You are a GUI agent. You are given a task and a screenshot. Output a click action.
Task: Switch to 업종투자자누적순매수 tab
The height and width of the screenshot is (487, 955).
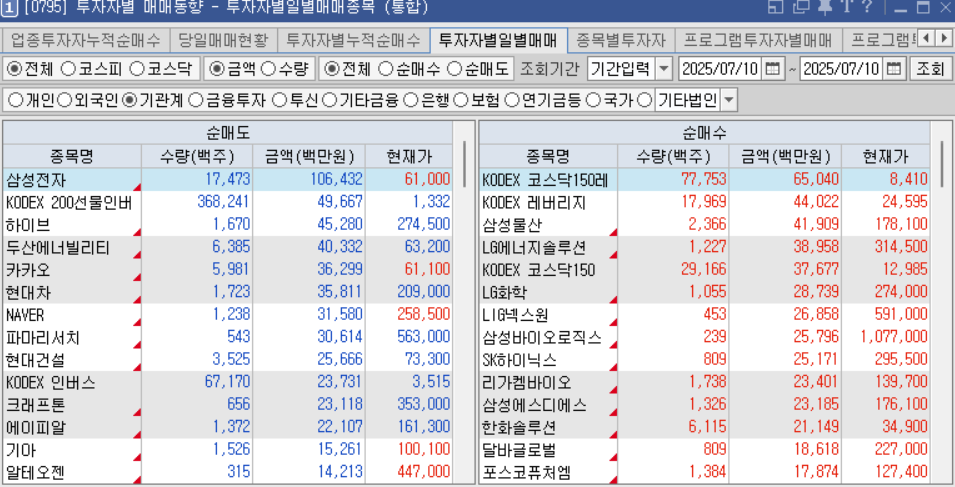[85, 41]
